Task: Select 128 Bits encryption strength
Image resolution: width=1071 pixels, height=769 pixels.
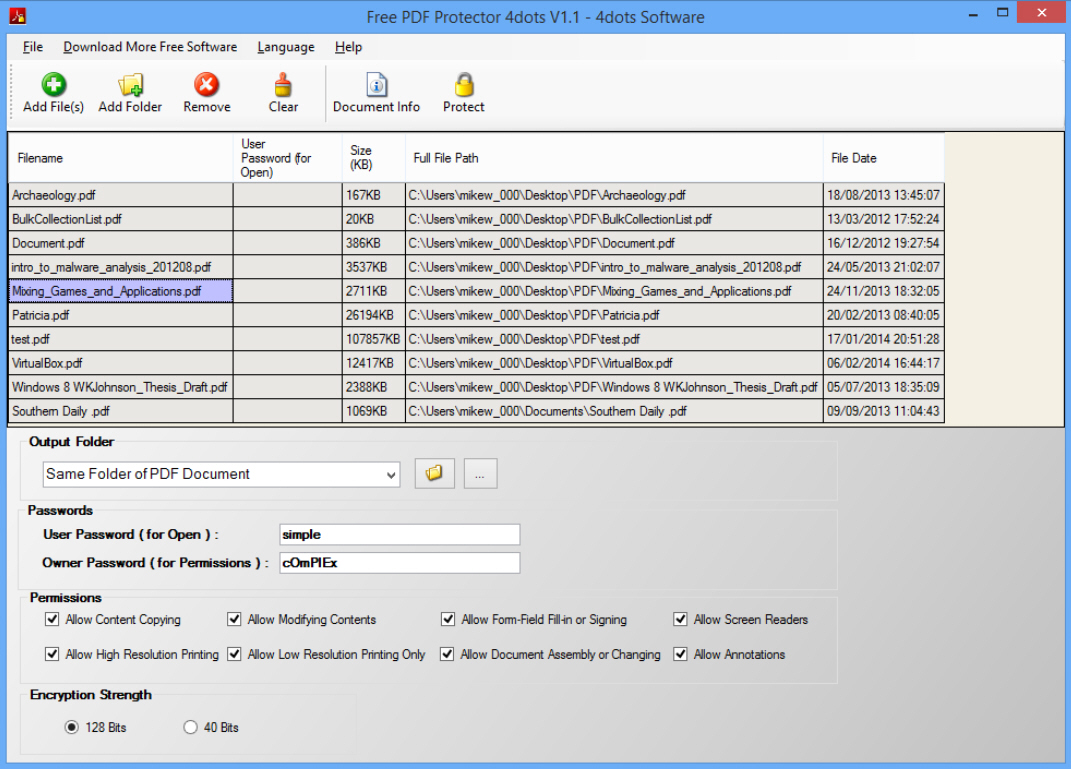Action: pos(71,727)
